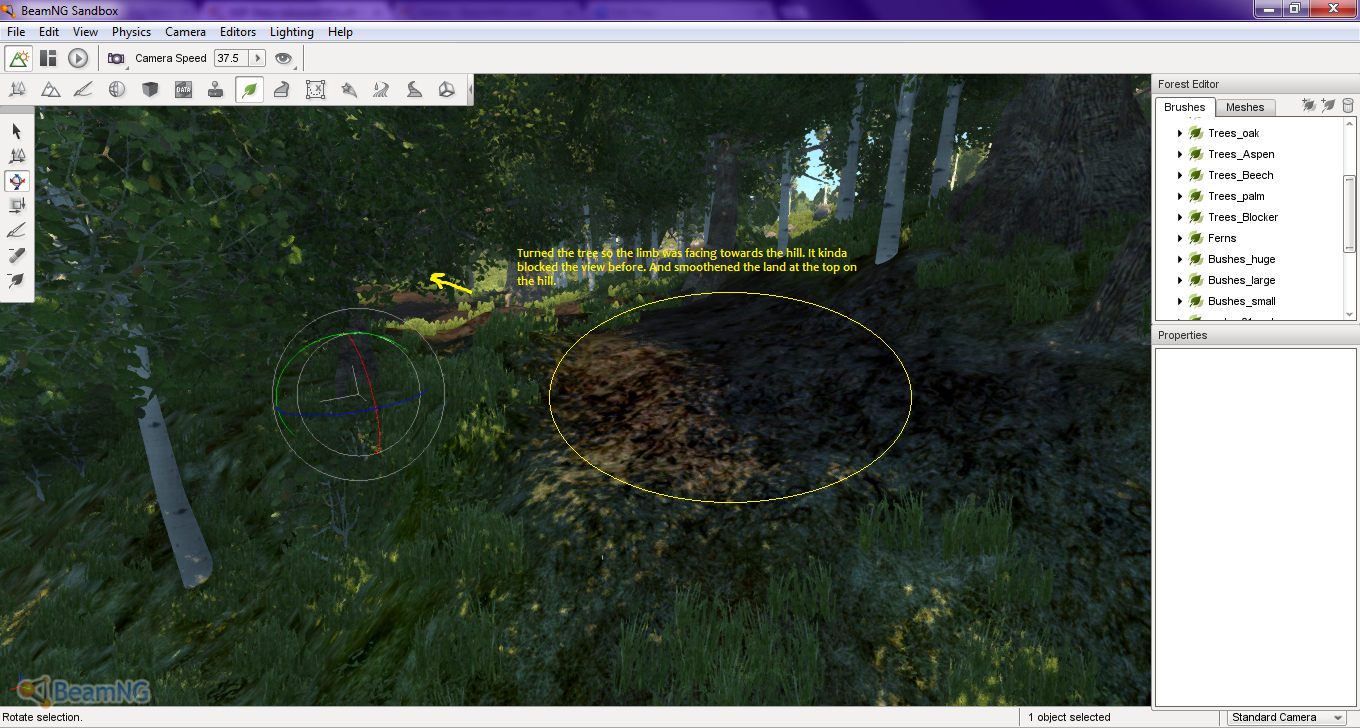Open the View menu
The height and width of the screenshot is (728, 1360).
[x=85, y=32]
